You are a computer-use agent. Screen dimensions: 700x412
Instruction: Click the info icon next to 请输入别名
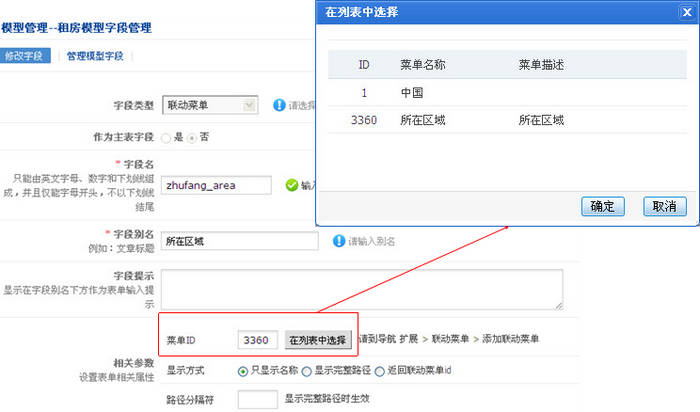point(338,241)
